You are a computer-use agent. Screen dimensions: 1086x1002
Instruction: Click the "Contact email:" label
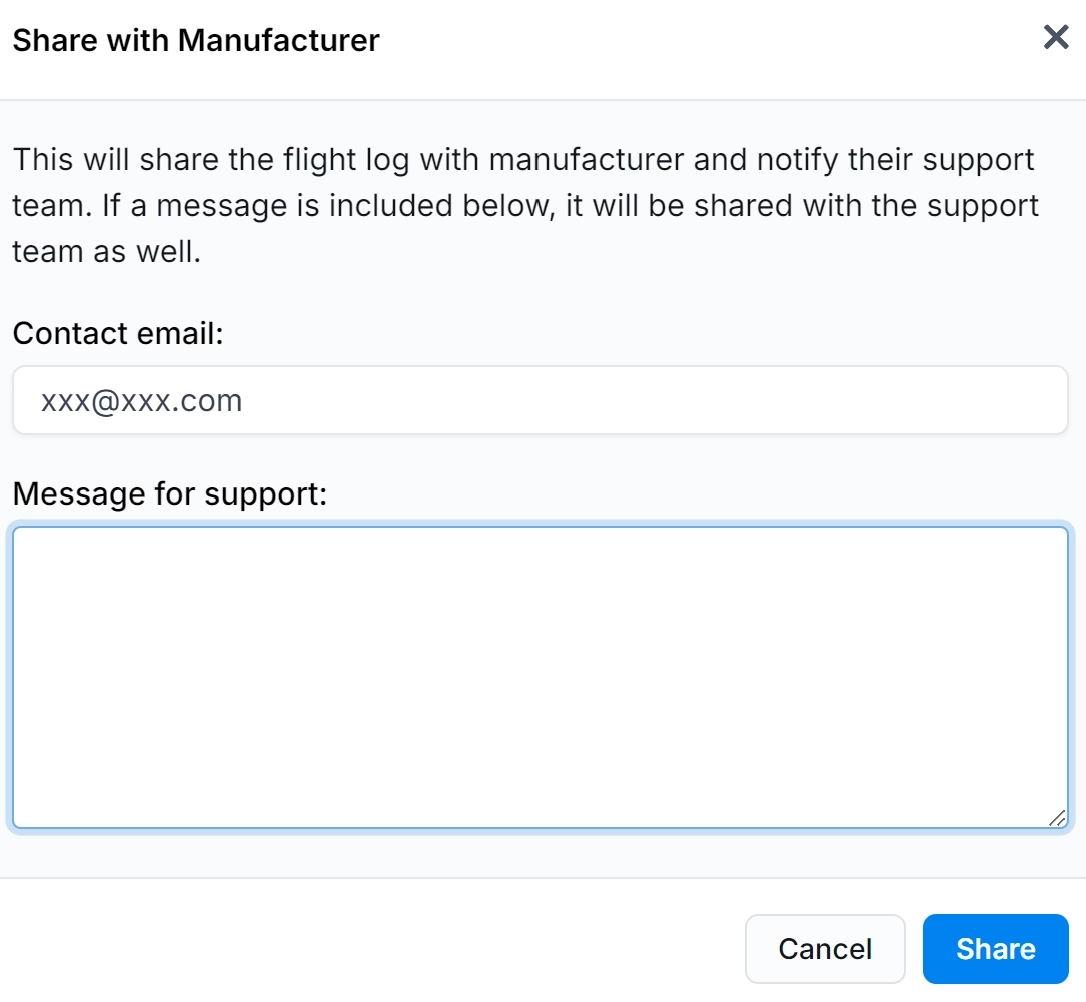point(118,333)
